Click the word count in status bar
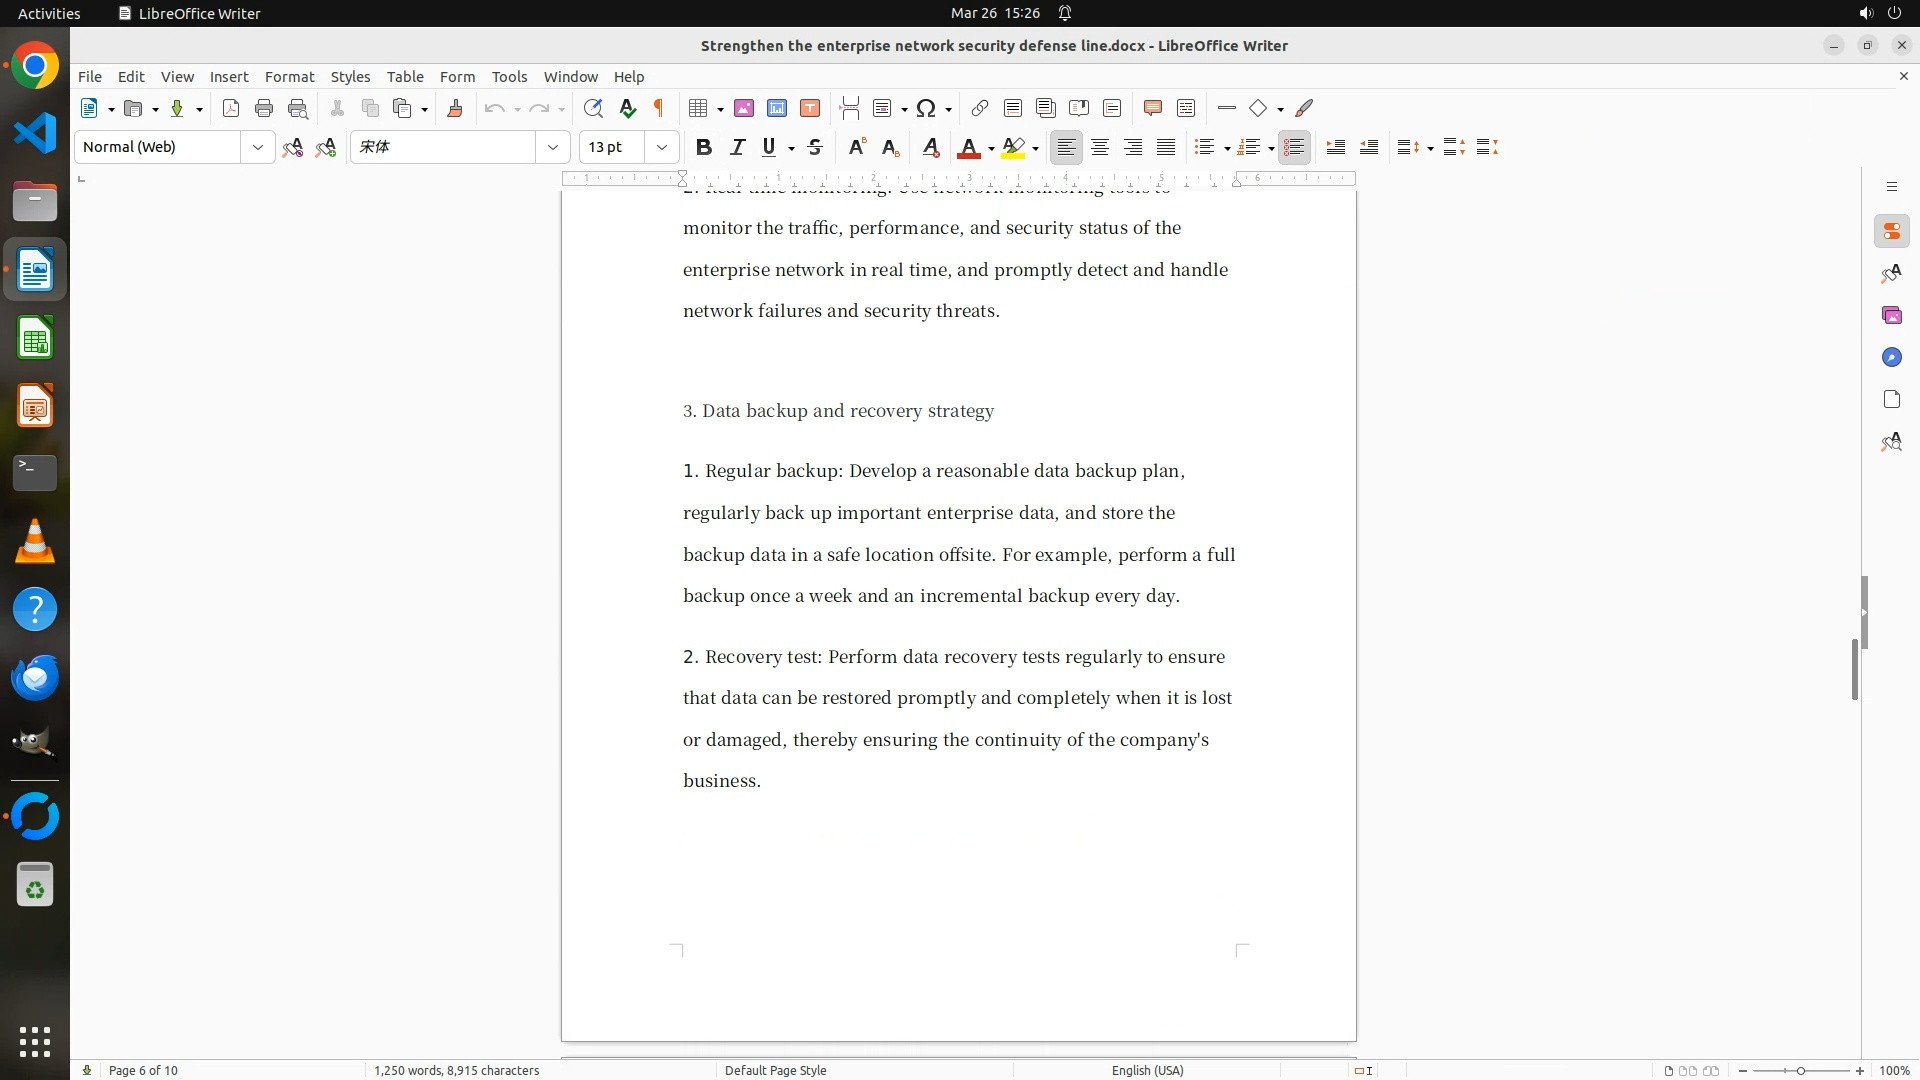 coord(456,1070)
